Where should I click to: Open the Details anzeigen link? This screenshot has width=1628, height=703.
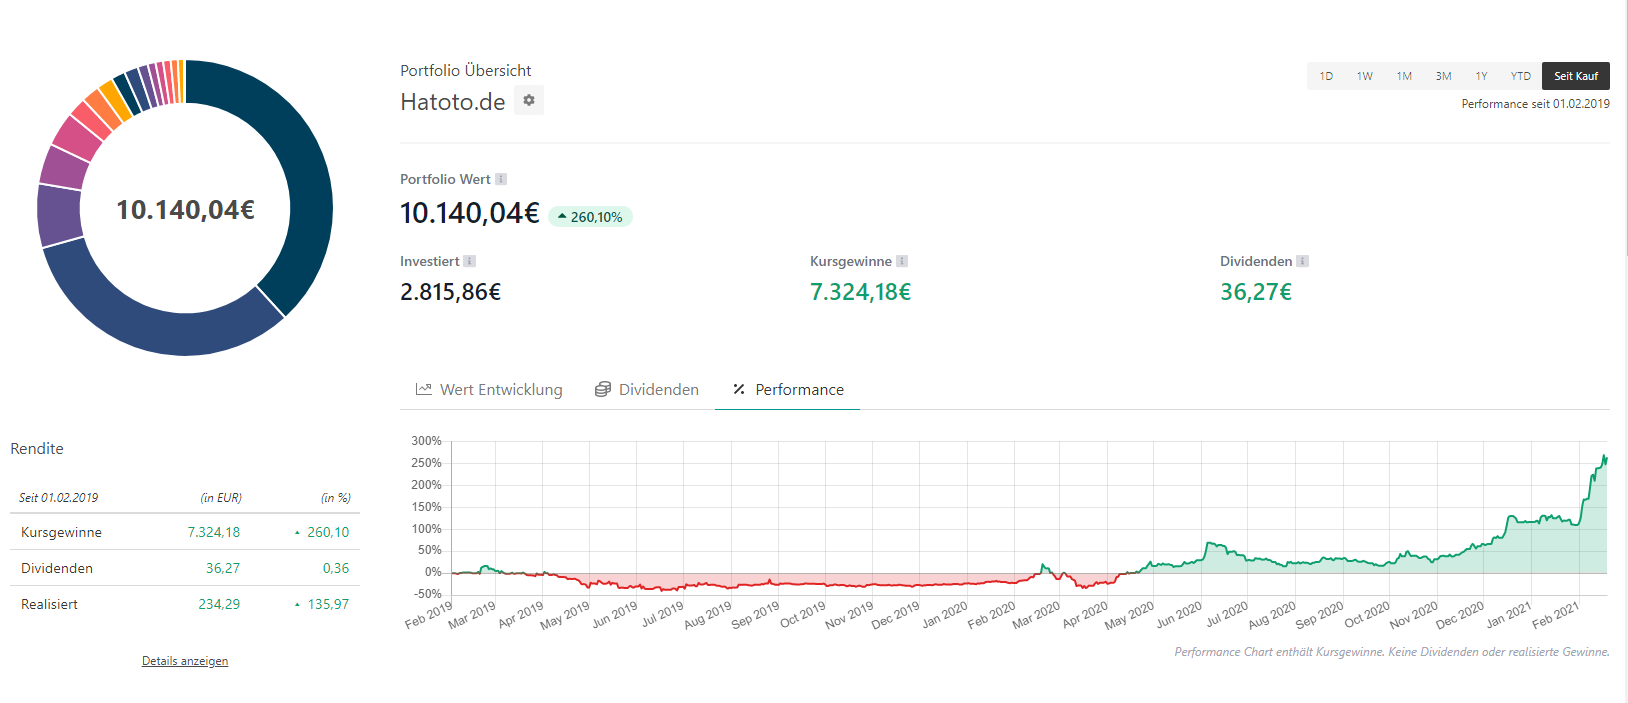[185, 661]
